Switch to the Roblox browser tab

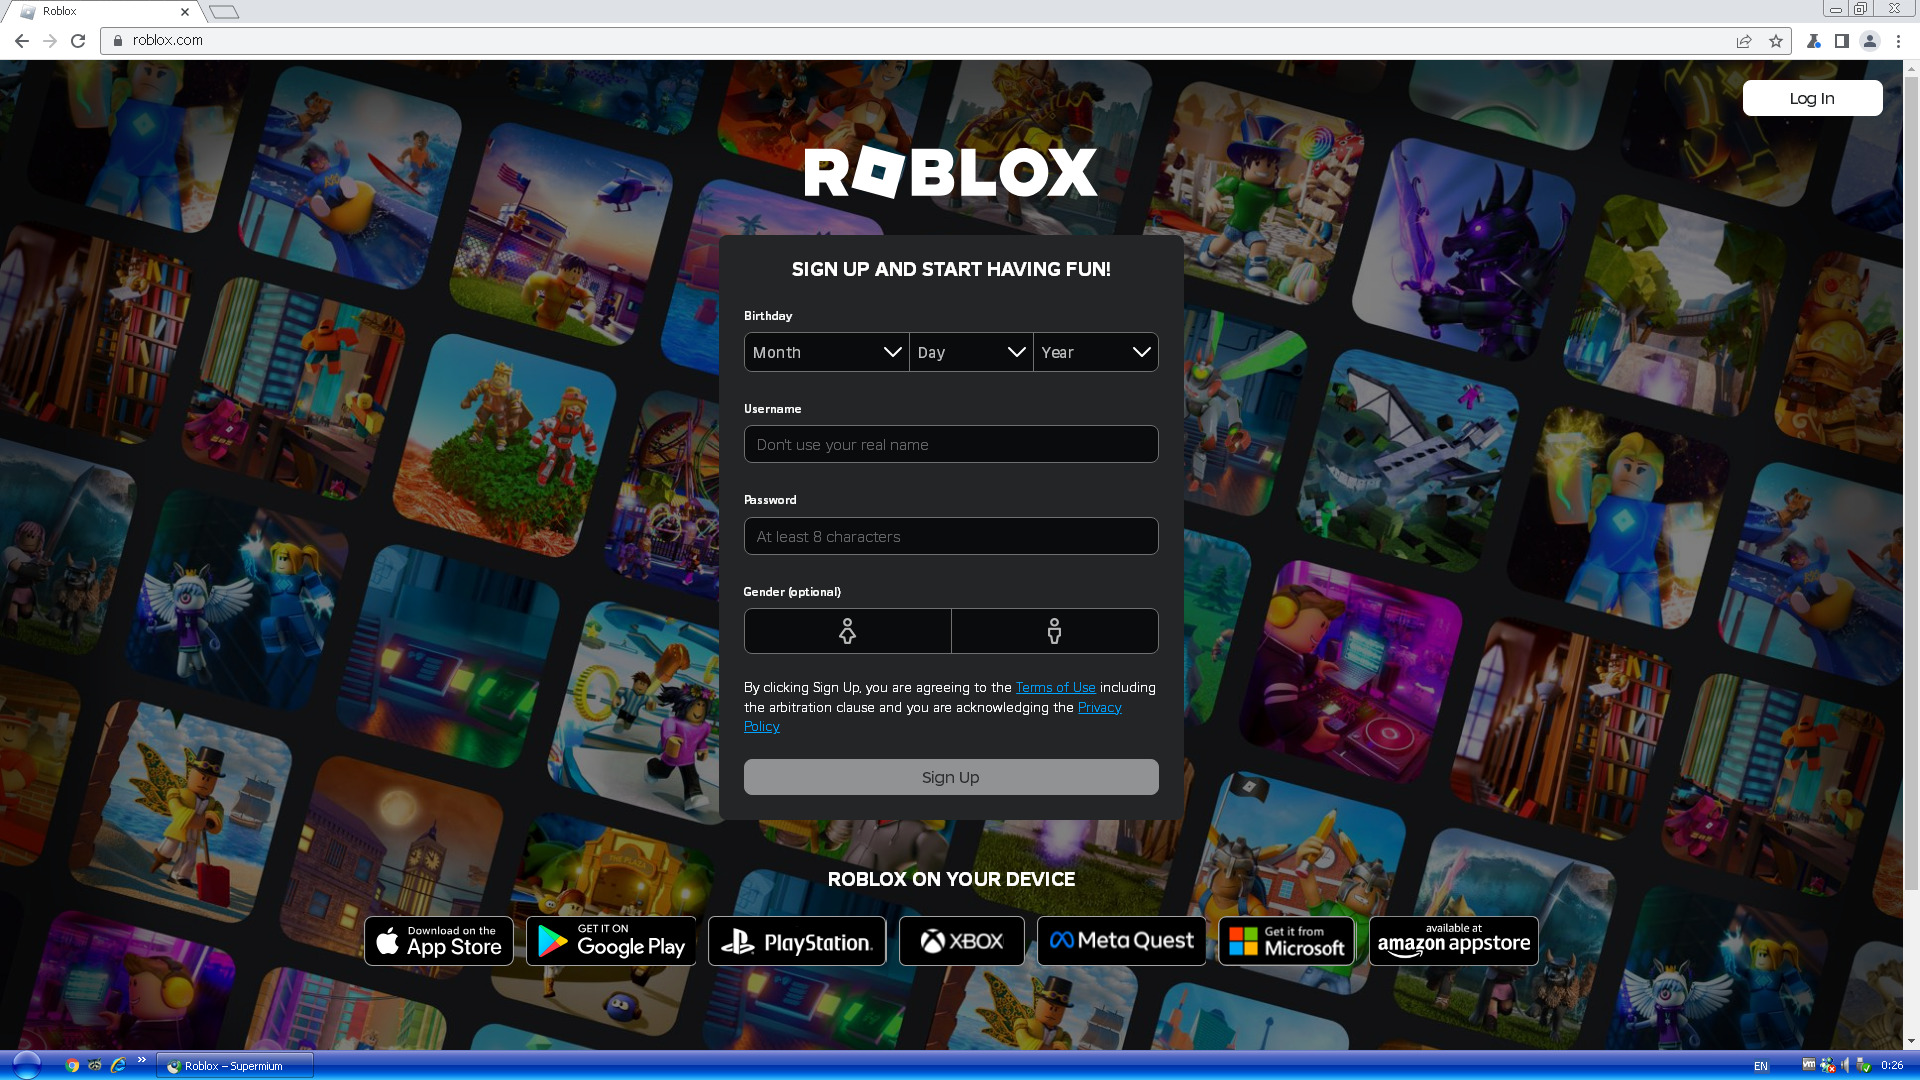point(100,12)
